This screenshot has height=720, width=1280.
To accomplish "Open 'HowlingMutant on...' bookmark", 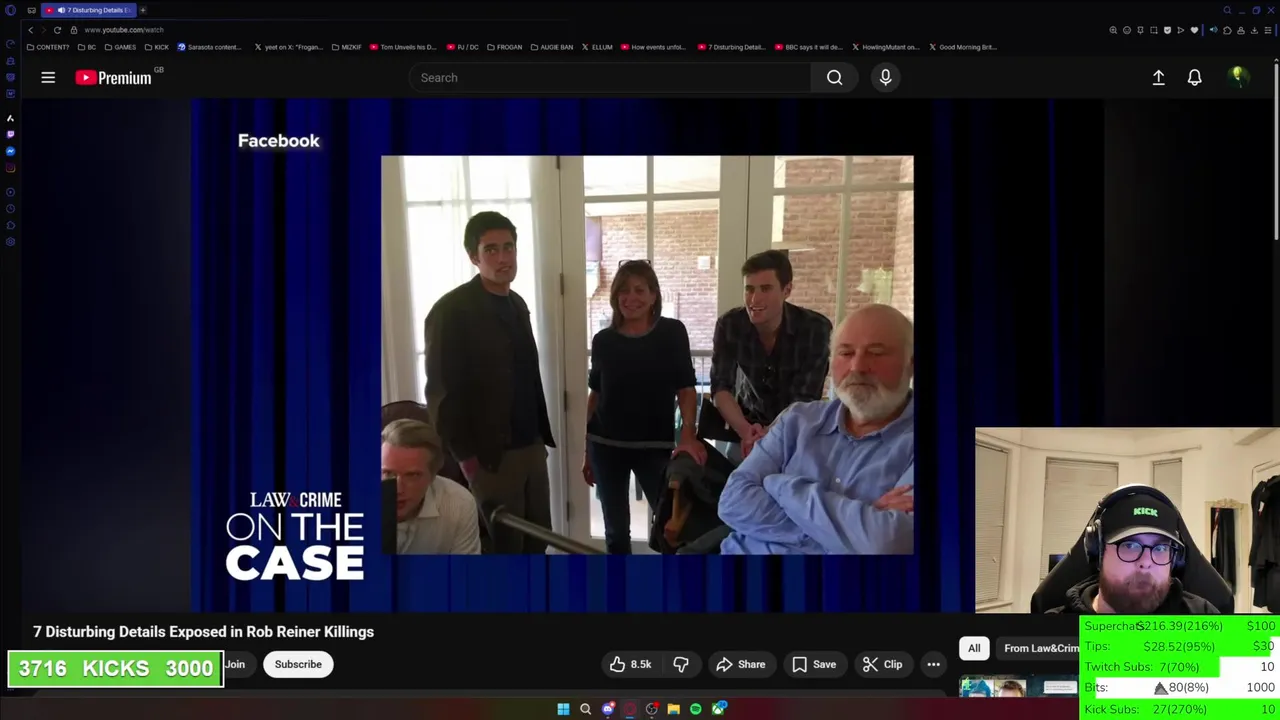I will 885,47.
